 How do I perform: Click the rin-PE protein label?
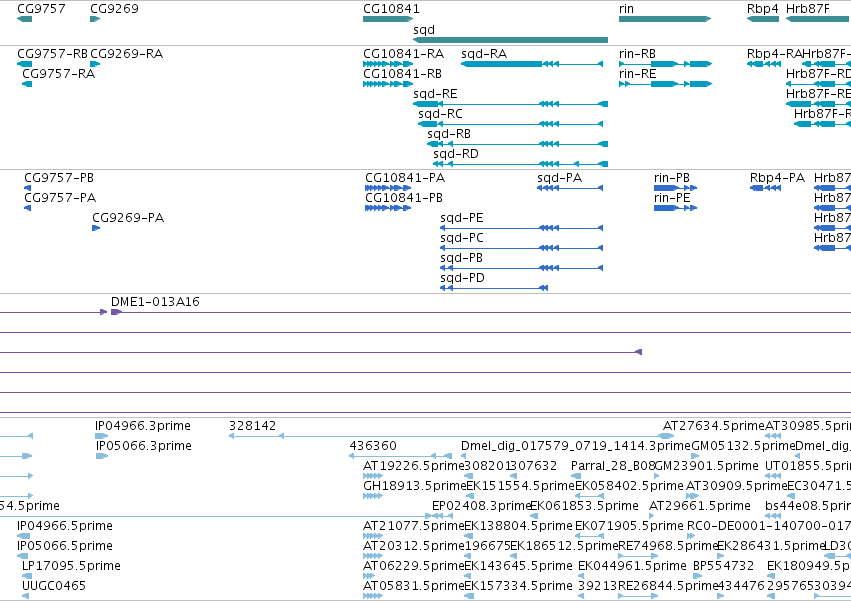(x=672, y=198)
